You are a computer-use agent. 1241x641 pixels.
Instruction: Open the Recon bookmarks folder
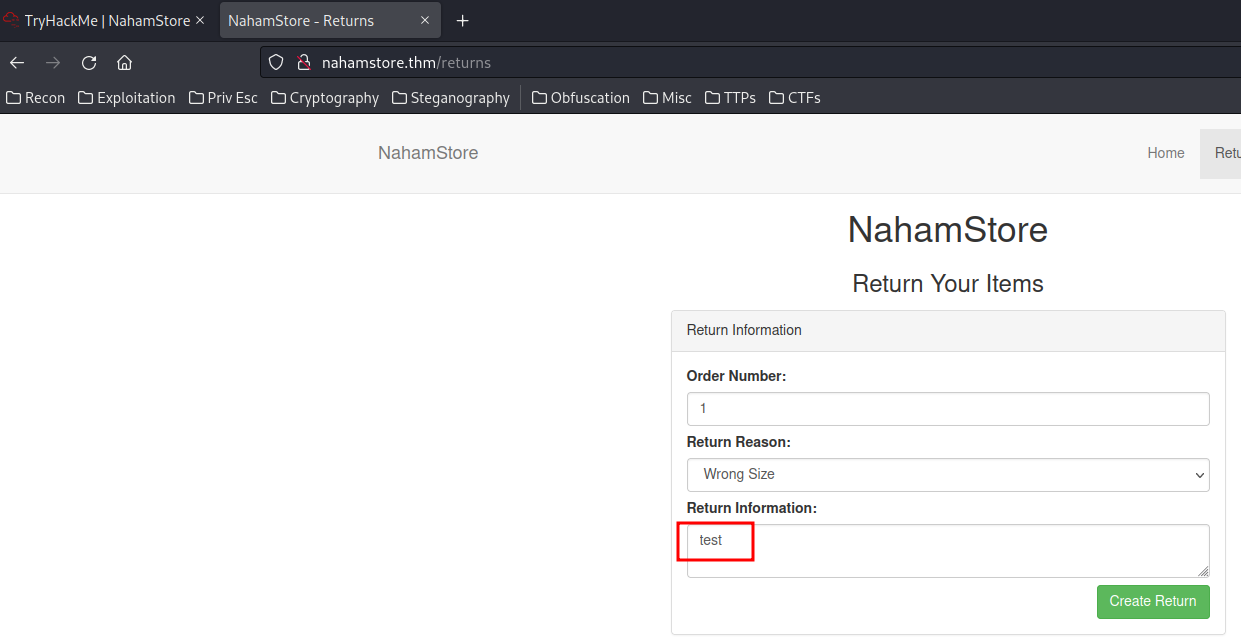(x=36, y=98)
